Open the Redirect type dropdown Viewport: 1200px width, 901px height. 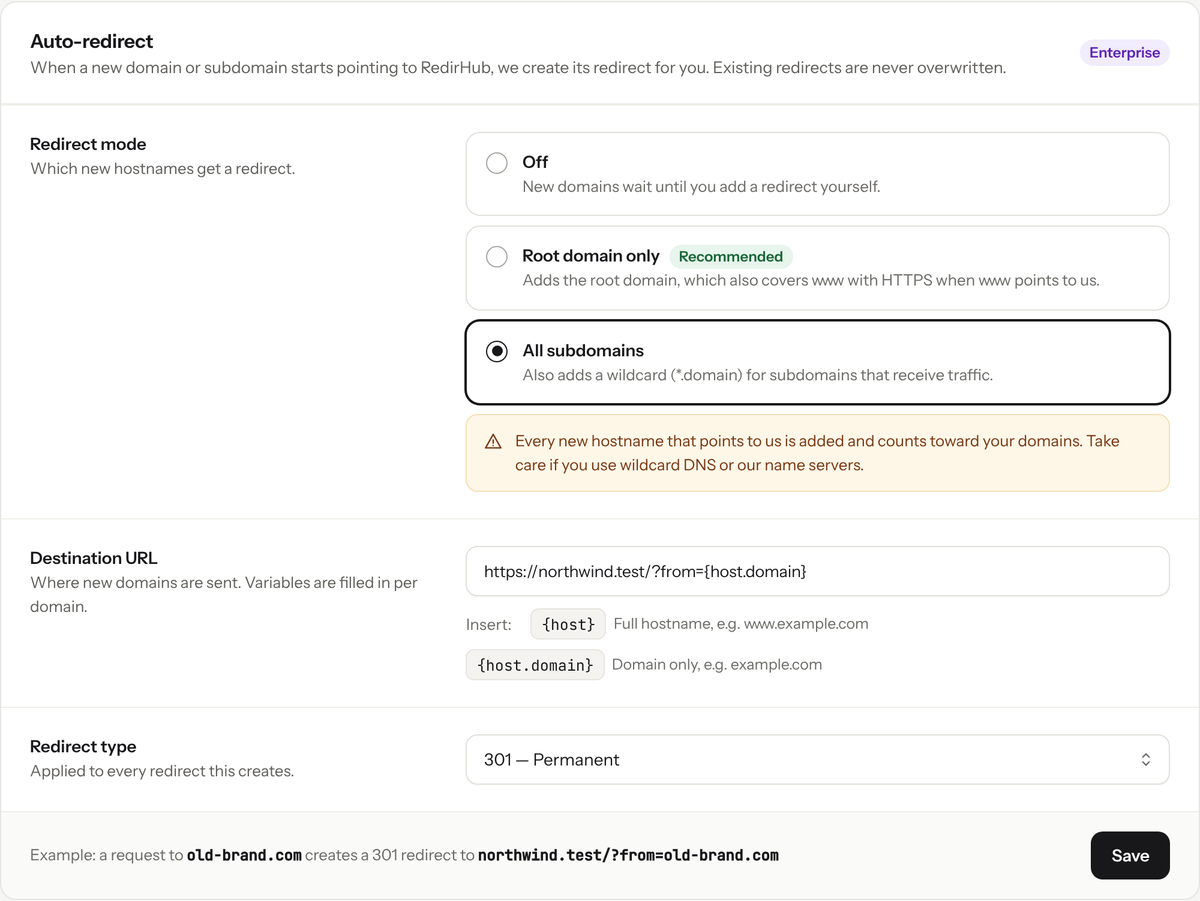(x=817, y=760)
